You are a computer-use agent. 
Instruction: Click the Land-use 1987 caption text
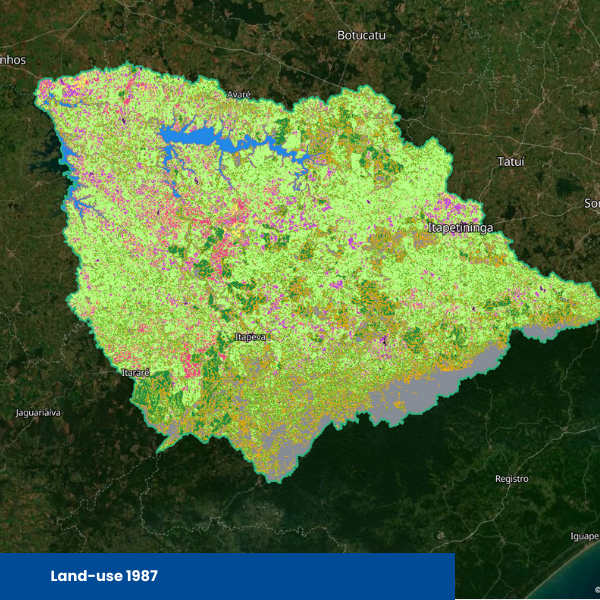tap(104, 576)
